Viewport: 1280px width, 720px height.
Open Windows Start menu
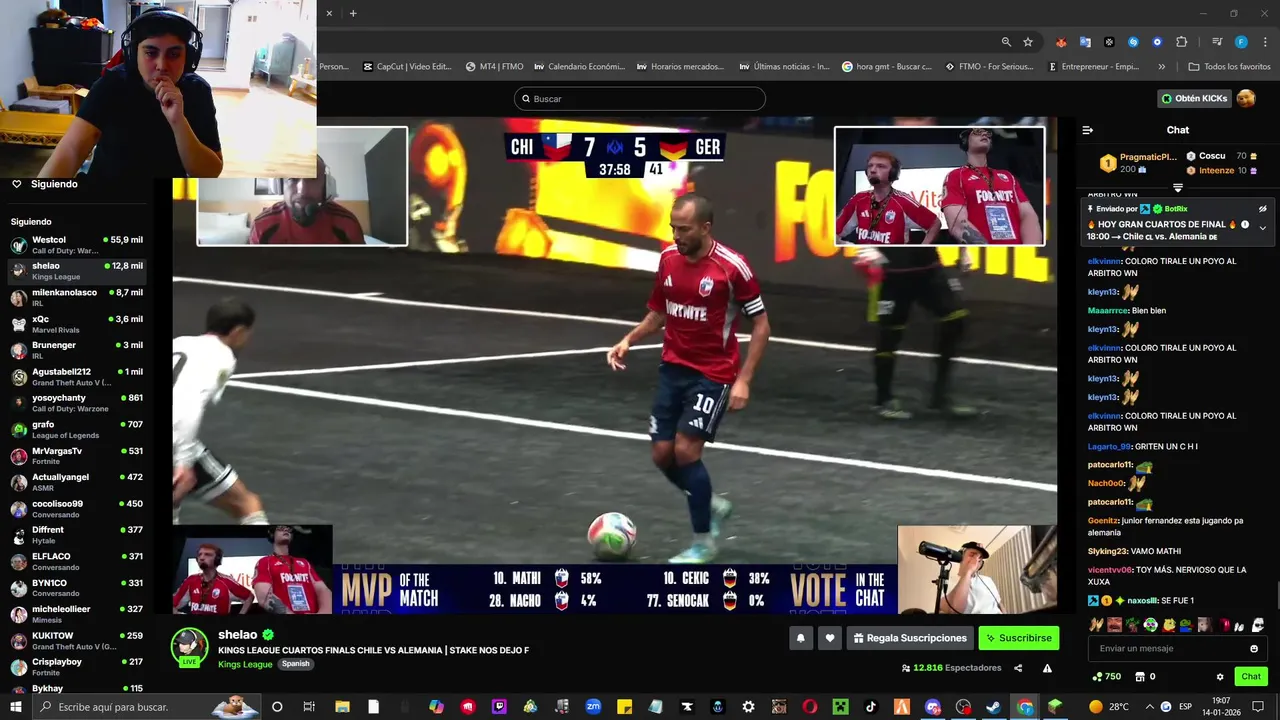click(16, 707)
